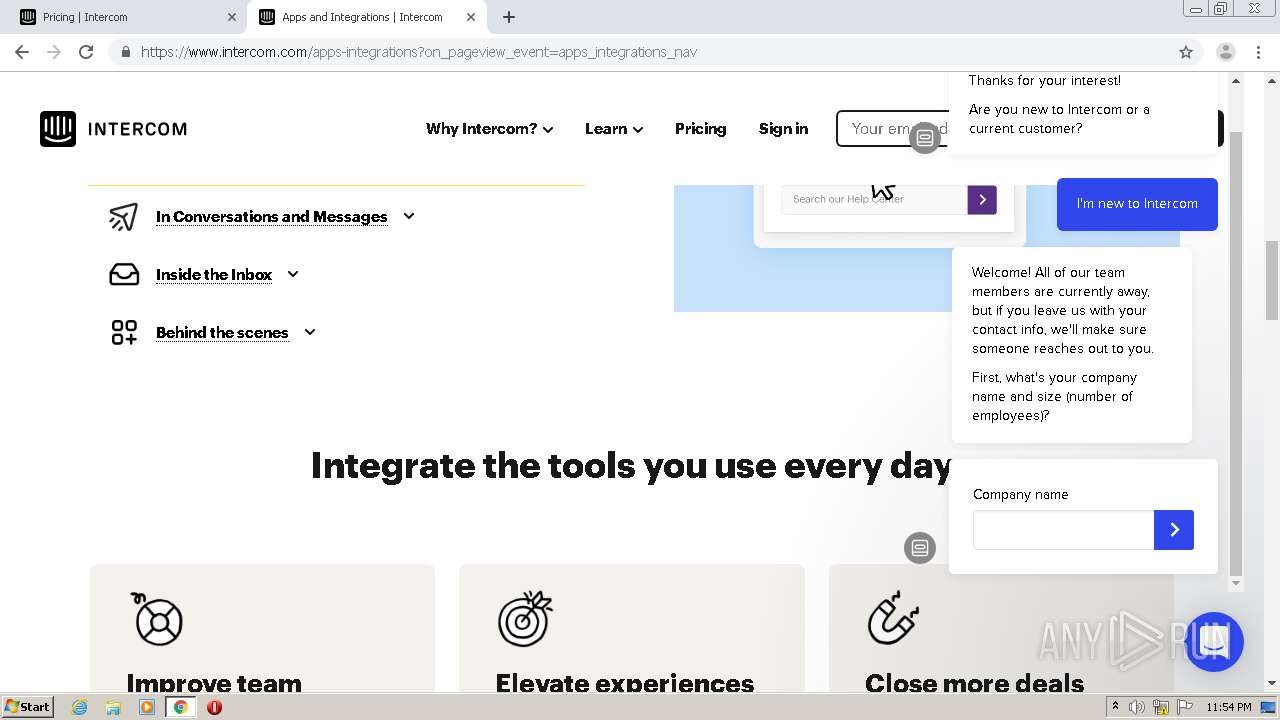This screenshot has width=1280, height=720.
Task: Choose I'm new to Intercom reply
Action: click(x=1137, y=204)
